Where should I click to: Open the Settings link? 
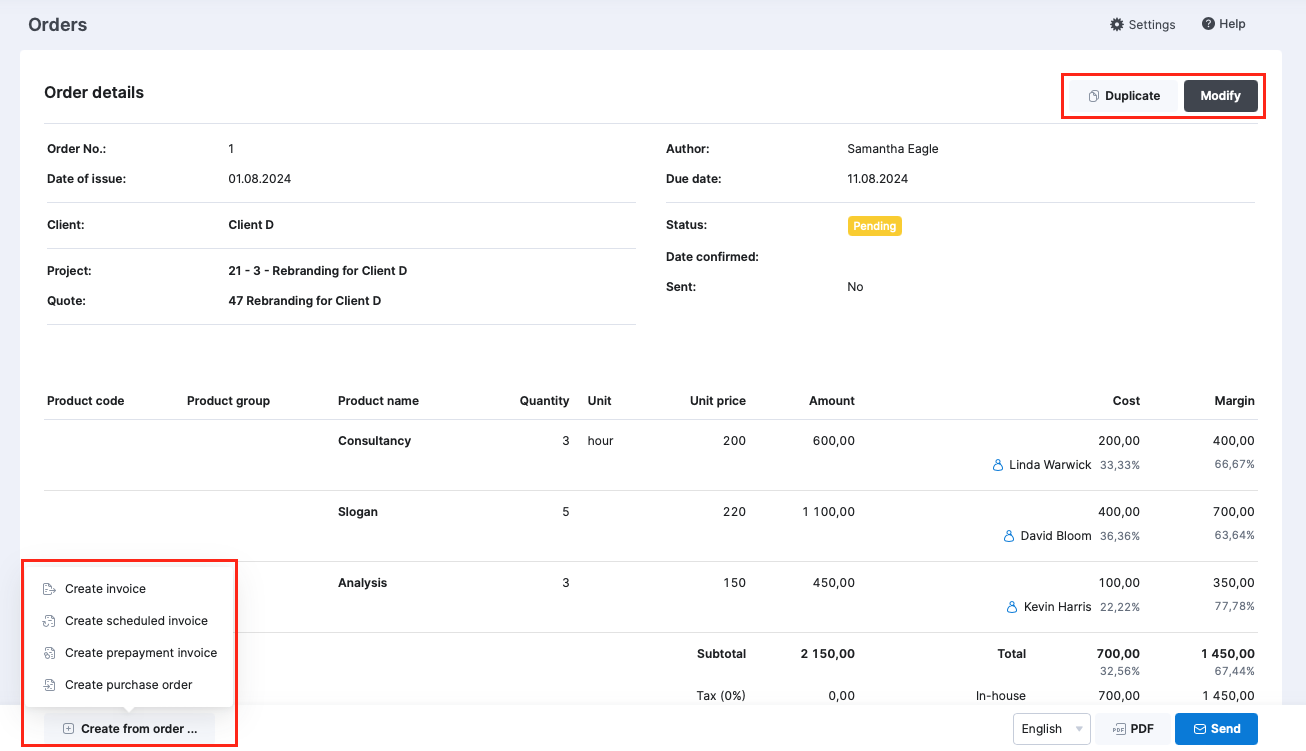point(1142,24)
